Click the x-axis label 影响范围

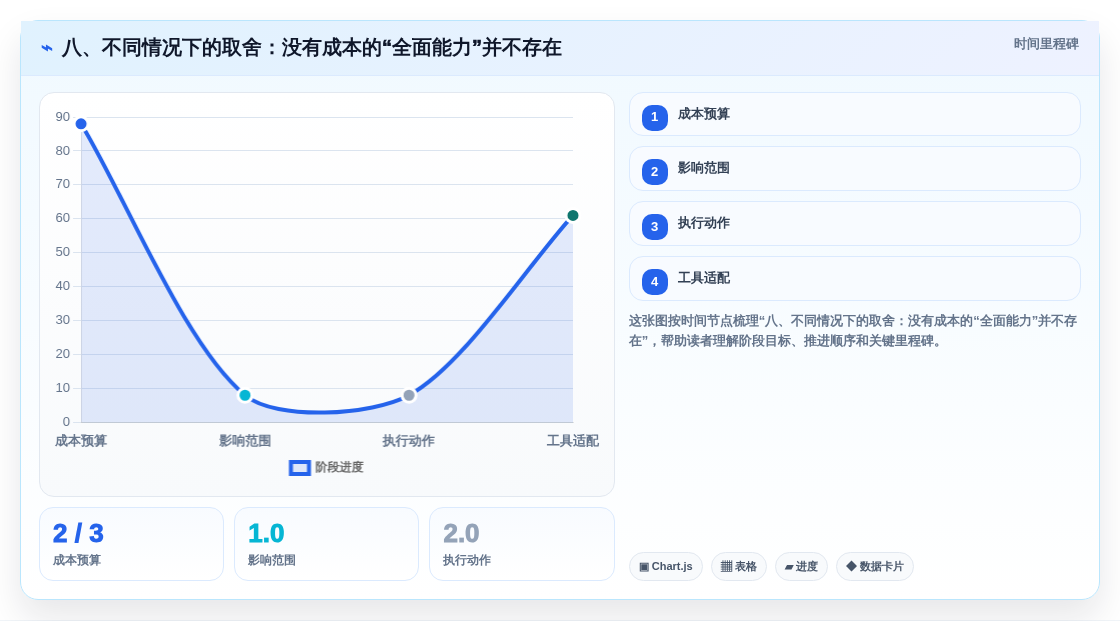(245, 441)
